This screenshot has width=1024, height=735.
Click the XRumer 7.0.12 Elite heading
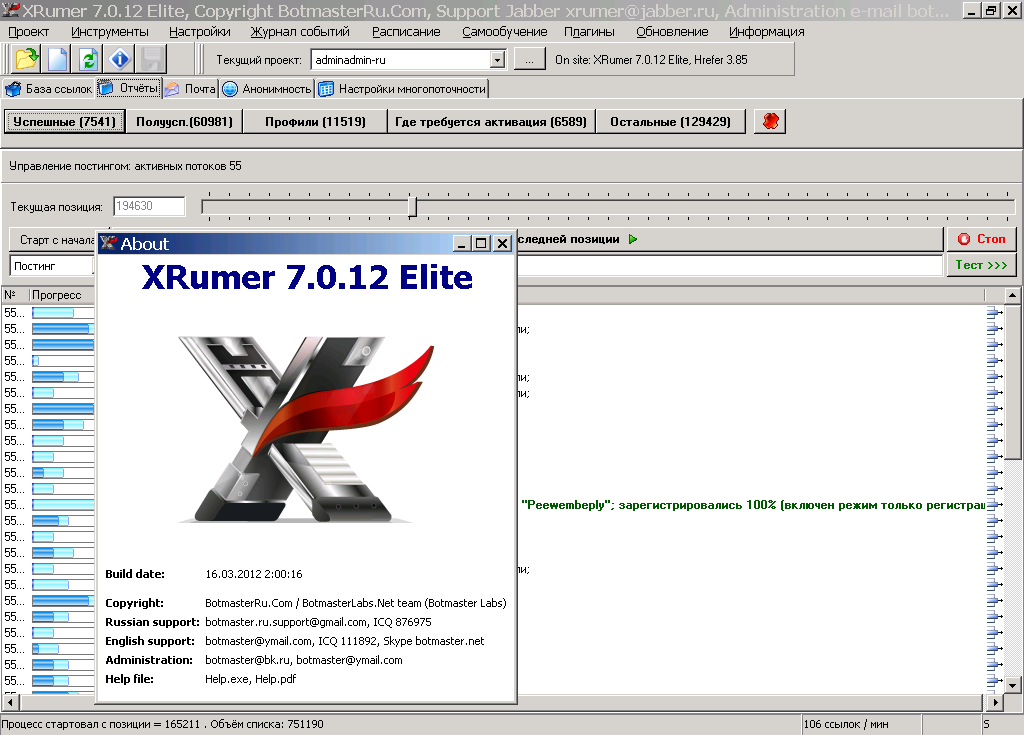[x=307, y=277]
